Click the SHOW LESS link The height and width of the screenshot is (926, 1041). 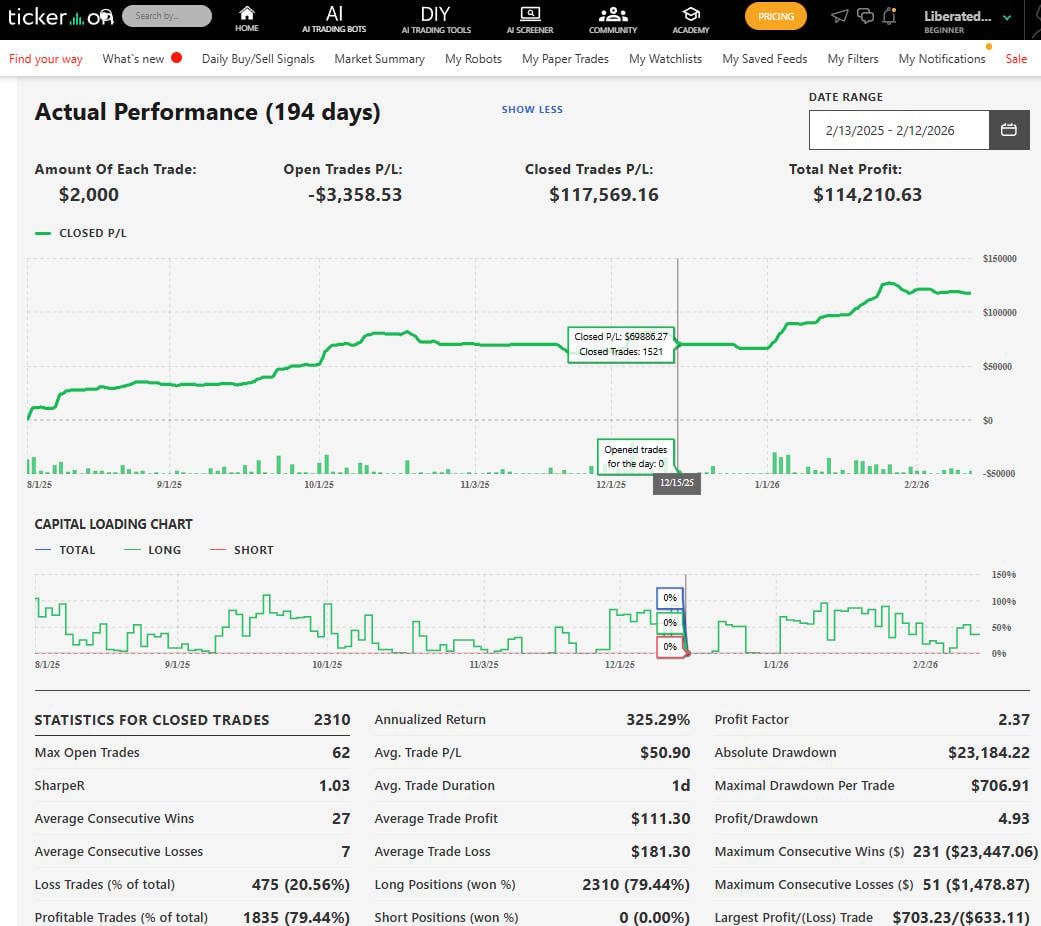coord(532,110)
